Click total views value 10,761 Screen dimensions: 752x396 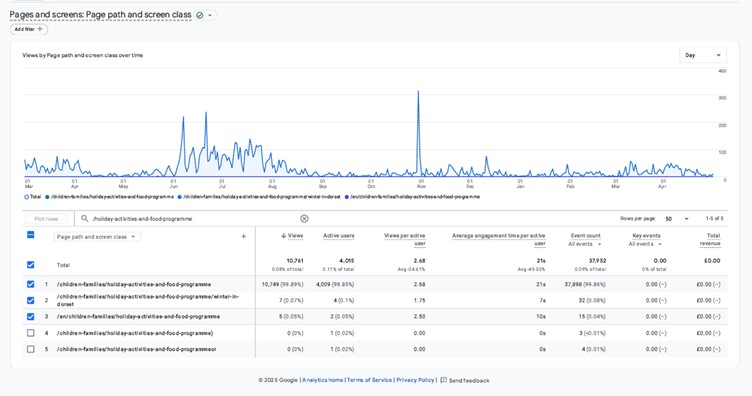(295, 261)
